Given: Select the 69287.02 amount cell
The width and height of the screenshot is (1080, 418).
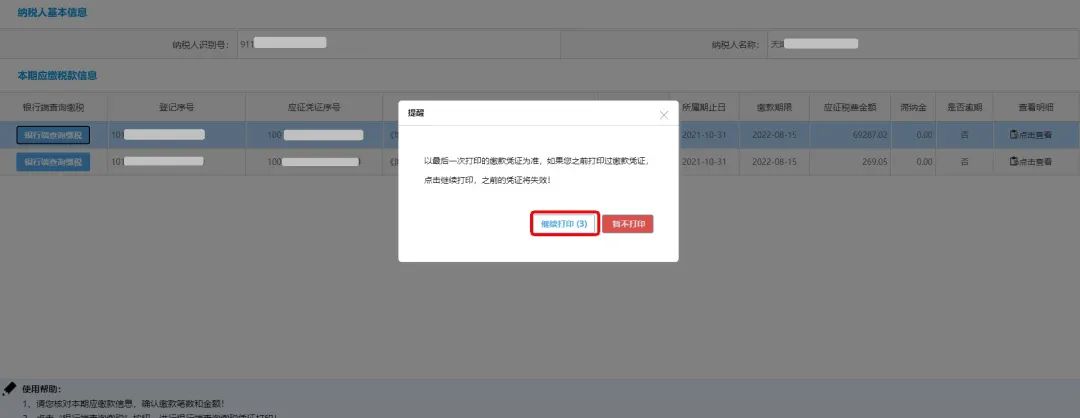Looking at the screenshot, I should click(851, 136).
